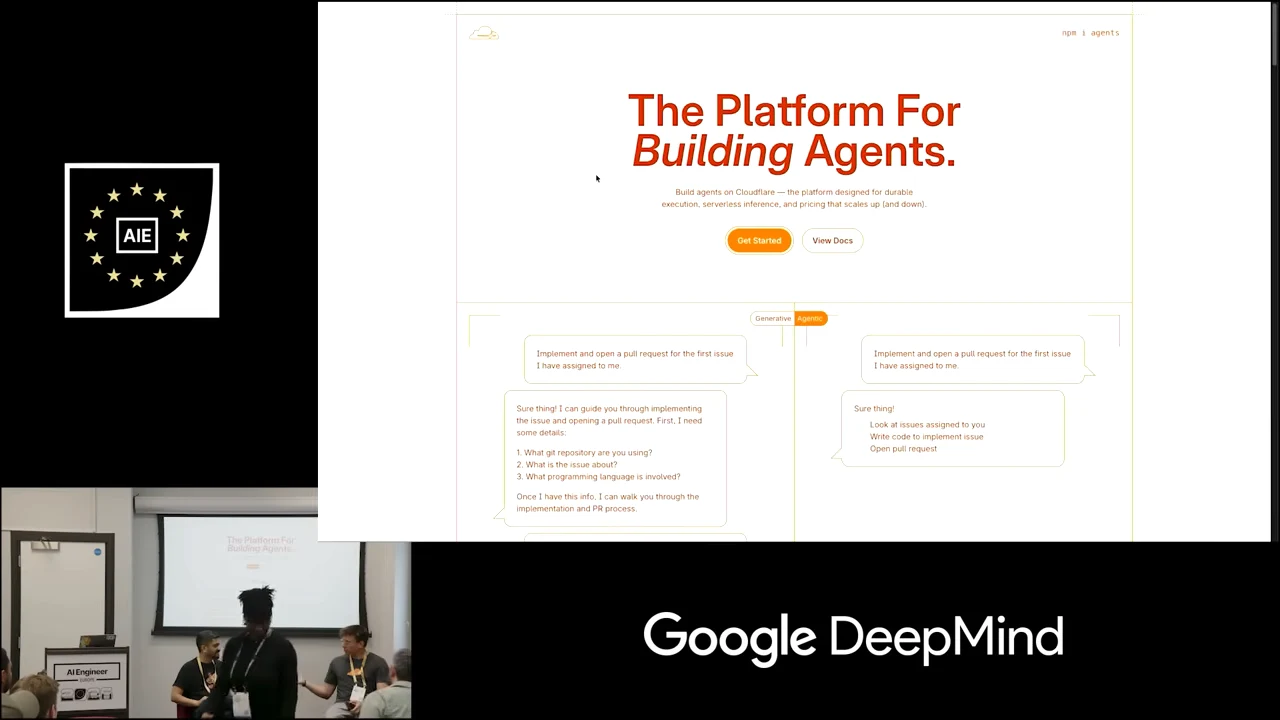
Task: Click 'Open pull request' step
Action: (x=903, y=448)
